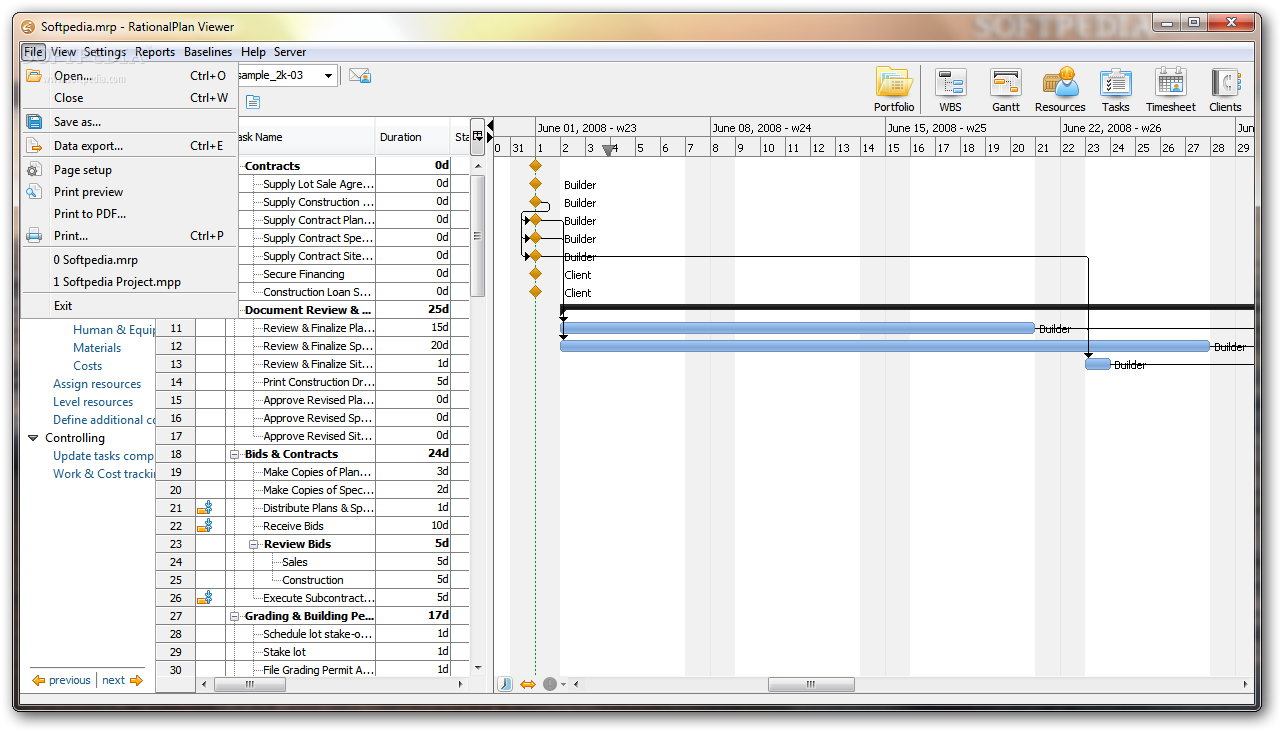Select the long Review & Finalize Specifications Gantt bar

[x=885, y=346]
